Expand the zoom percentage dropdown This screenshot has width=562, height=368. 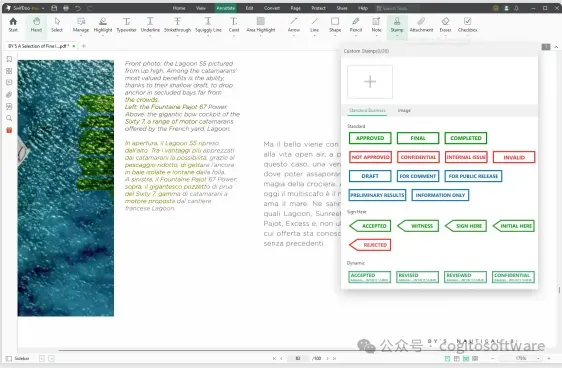[538, 358]
